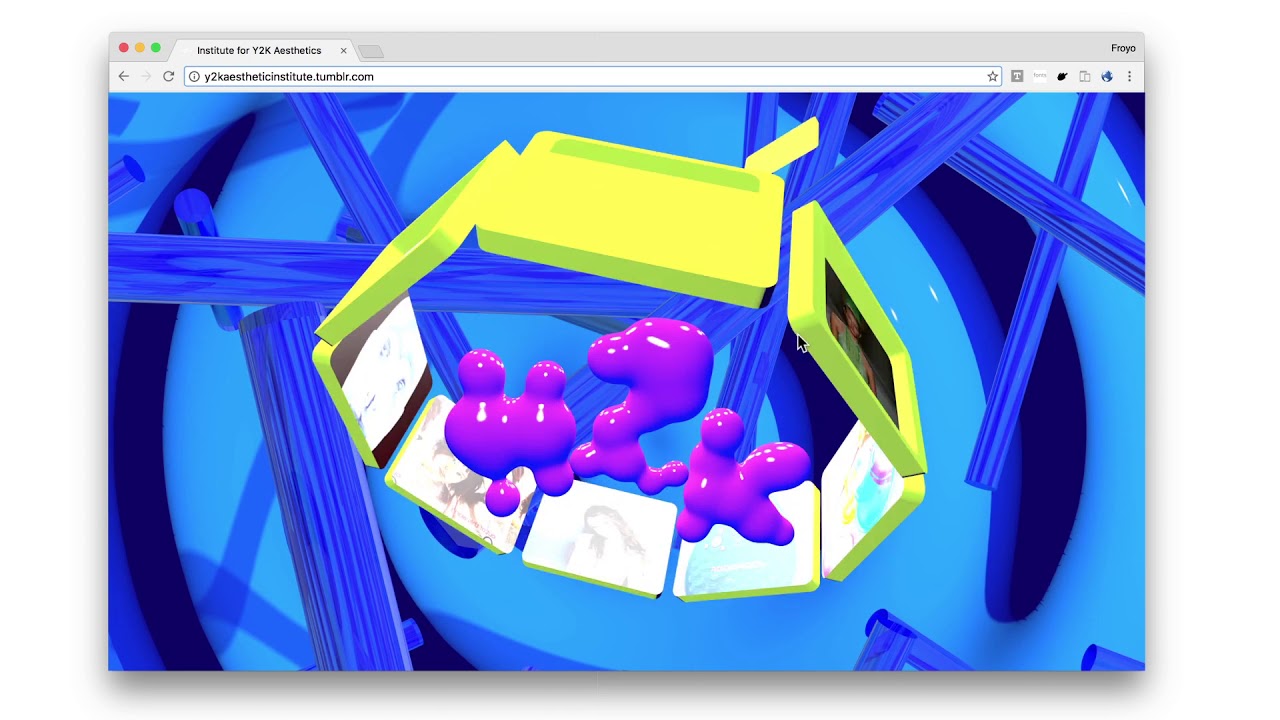Open the white thumbnail panel on the left
This screenshot has height=720, width=1280.
[378, 378]
